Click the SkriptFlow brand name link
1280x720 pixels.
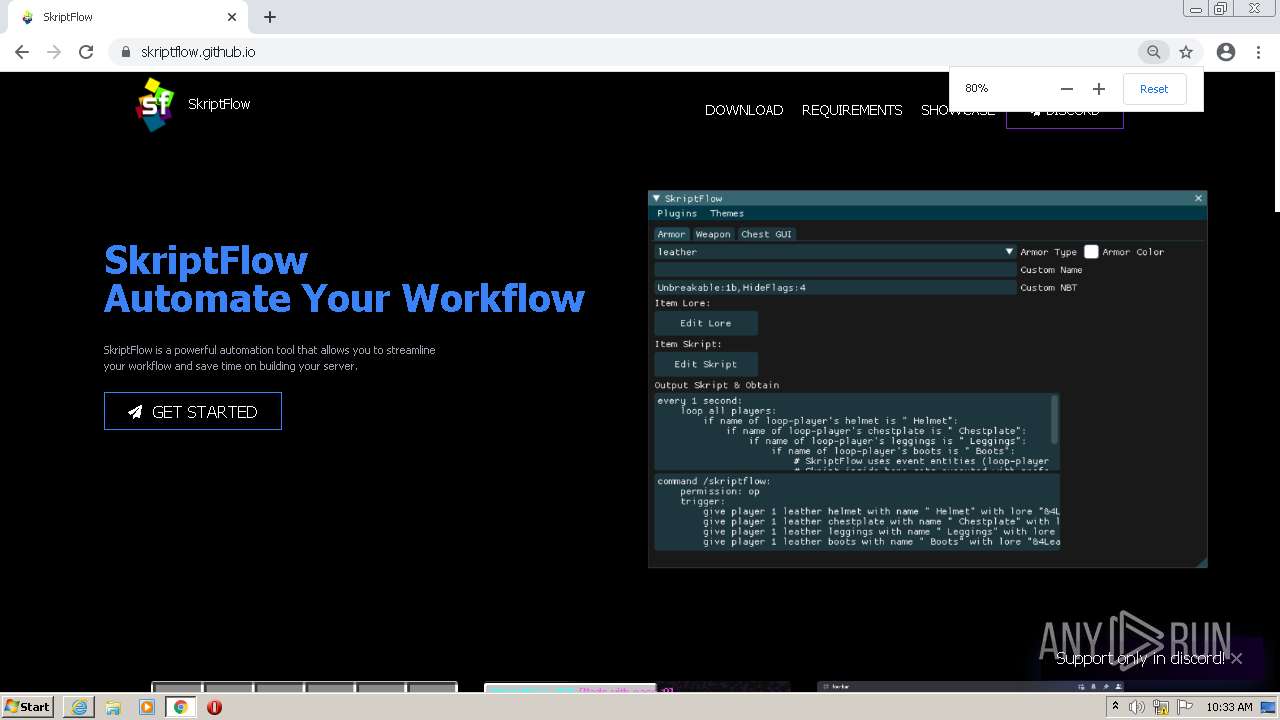(219, 104)
